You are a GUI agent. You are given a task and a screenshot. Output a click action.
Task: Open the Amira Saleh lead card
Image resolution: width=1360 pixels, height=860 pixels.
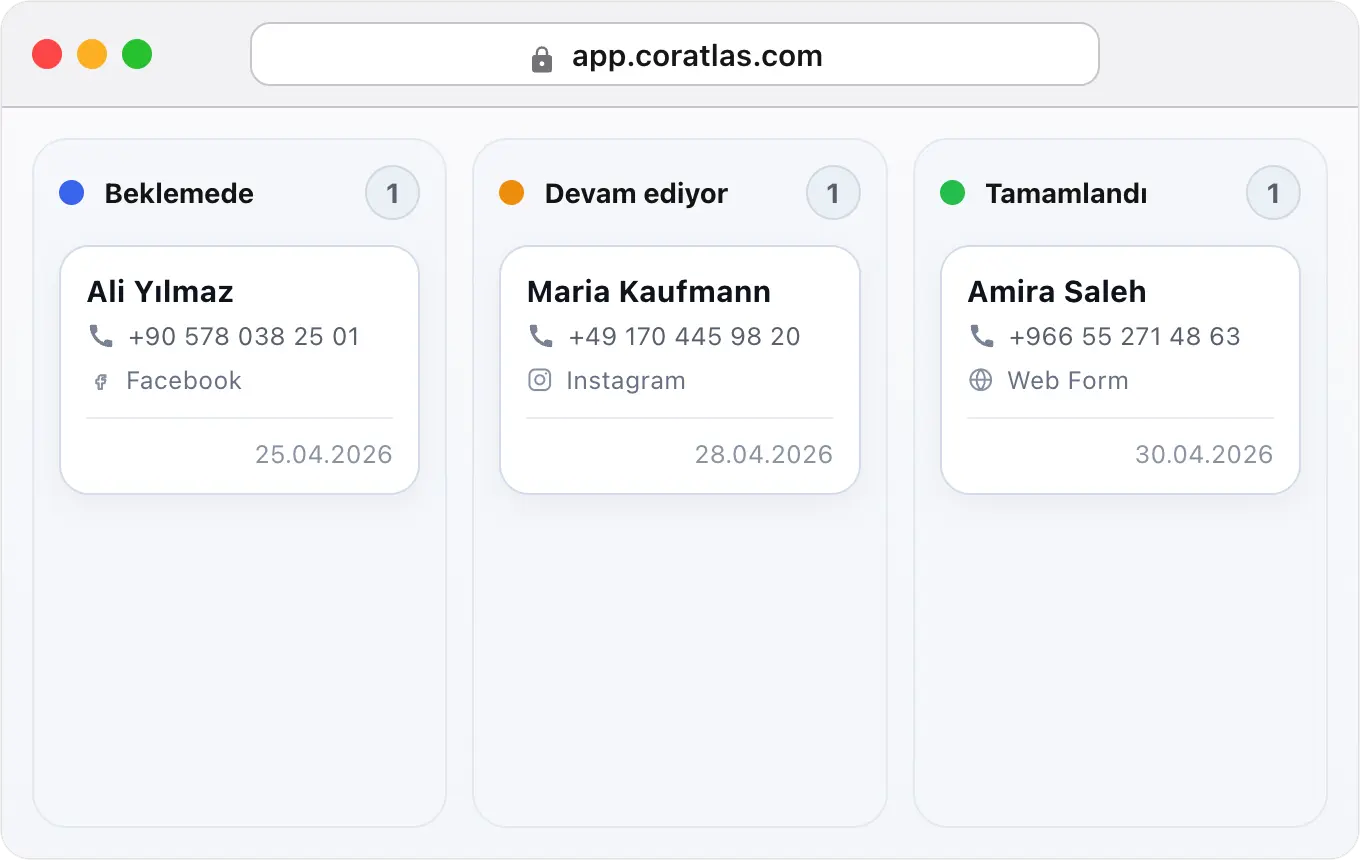[x=1120, y=370]
